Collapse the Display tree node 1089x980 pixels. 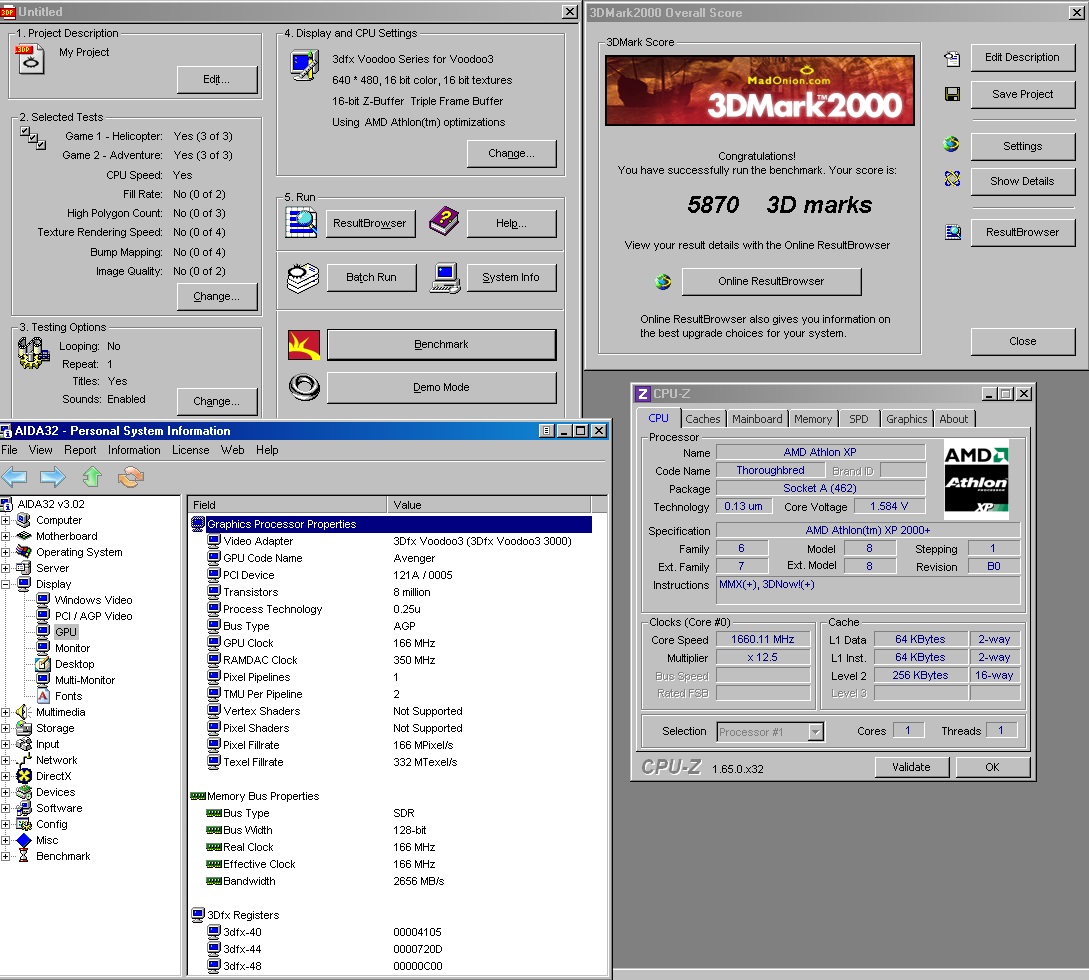pyautogui.click(x=6, y=584)
